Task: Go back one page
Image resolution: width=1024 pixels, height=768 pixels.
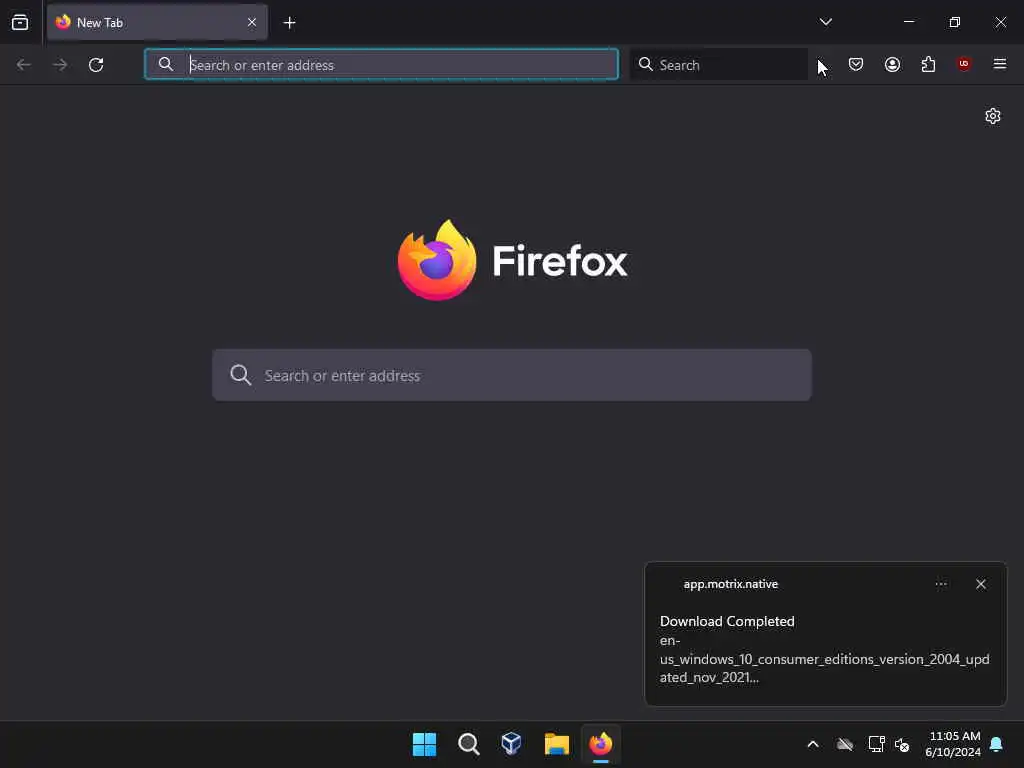Action: pyautogui.click(x=24, y=65)
